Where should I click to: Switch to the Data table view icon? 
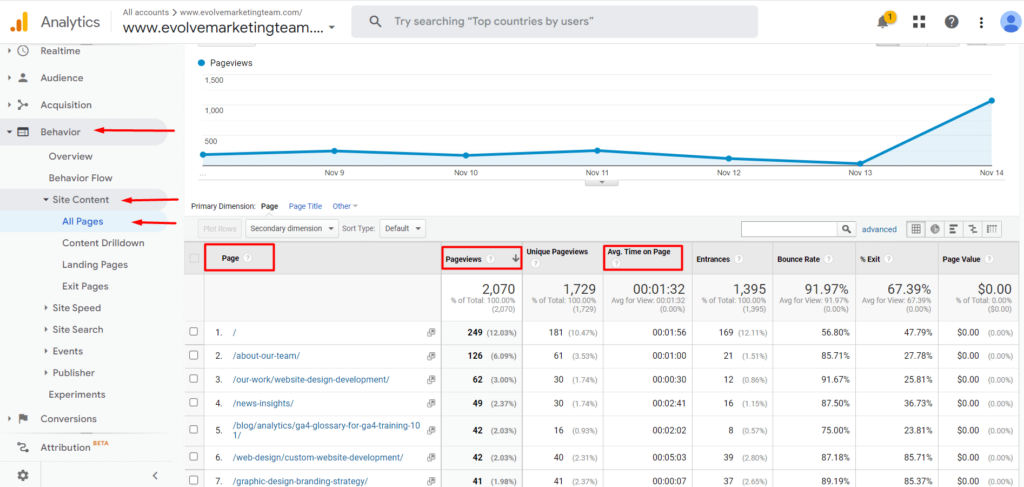[x=916, y=229]
